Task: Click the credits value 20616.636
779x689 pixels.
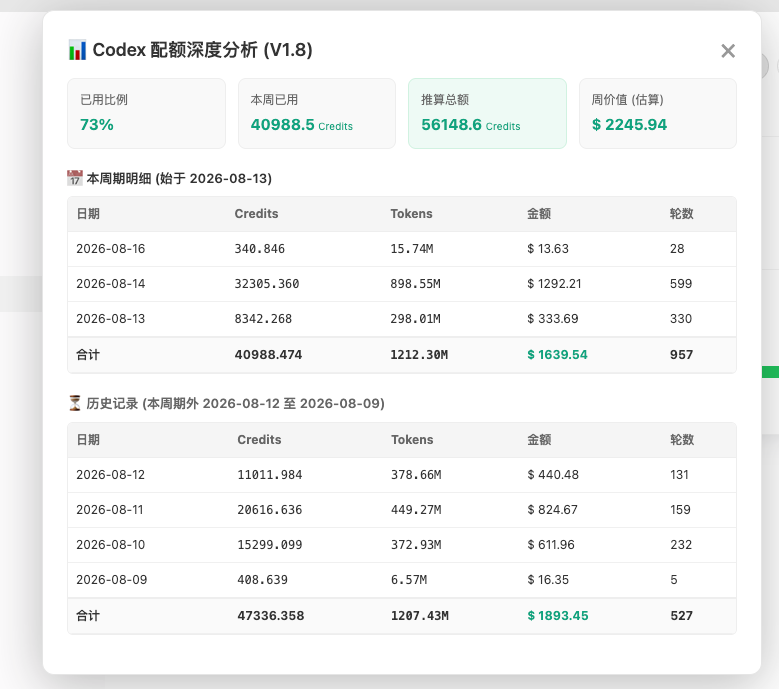Action: click(270, 510)
